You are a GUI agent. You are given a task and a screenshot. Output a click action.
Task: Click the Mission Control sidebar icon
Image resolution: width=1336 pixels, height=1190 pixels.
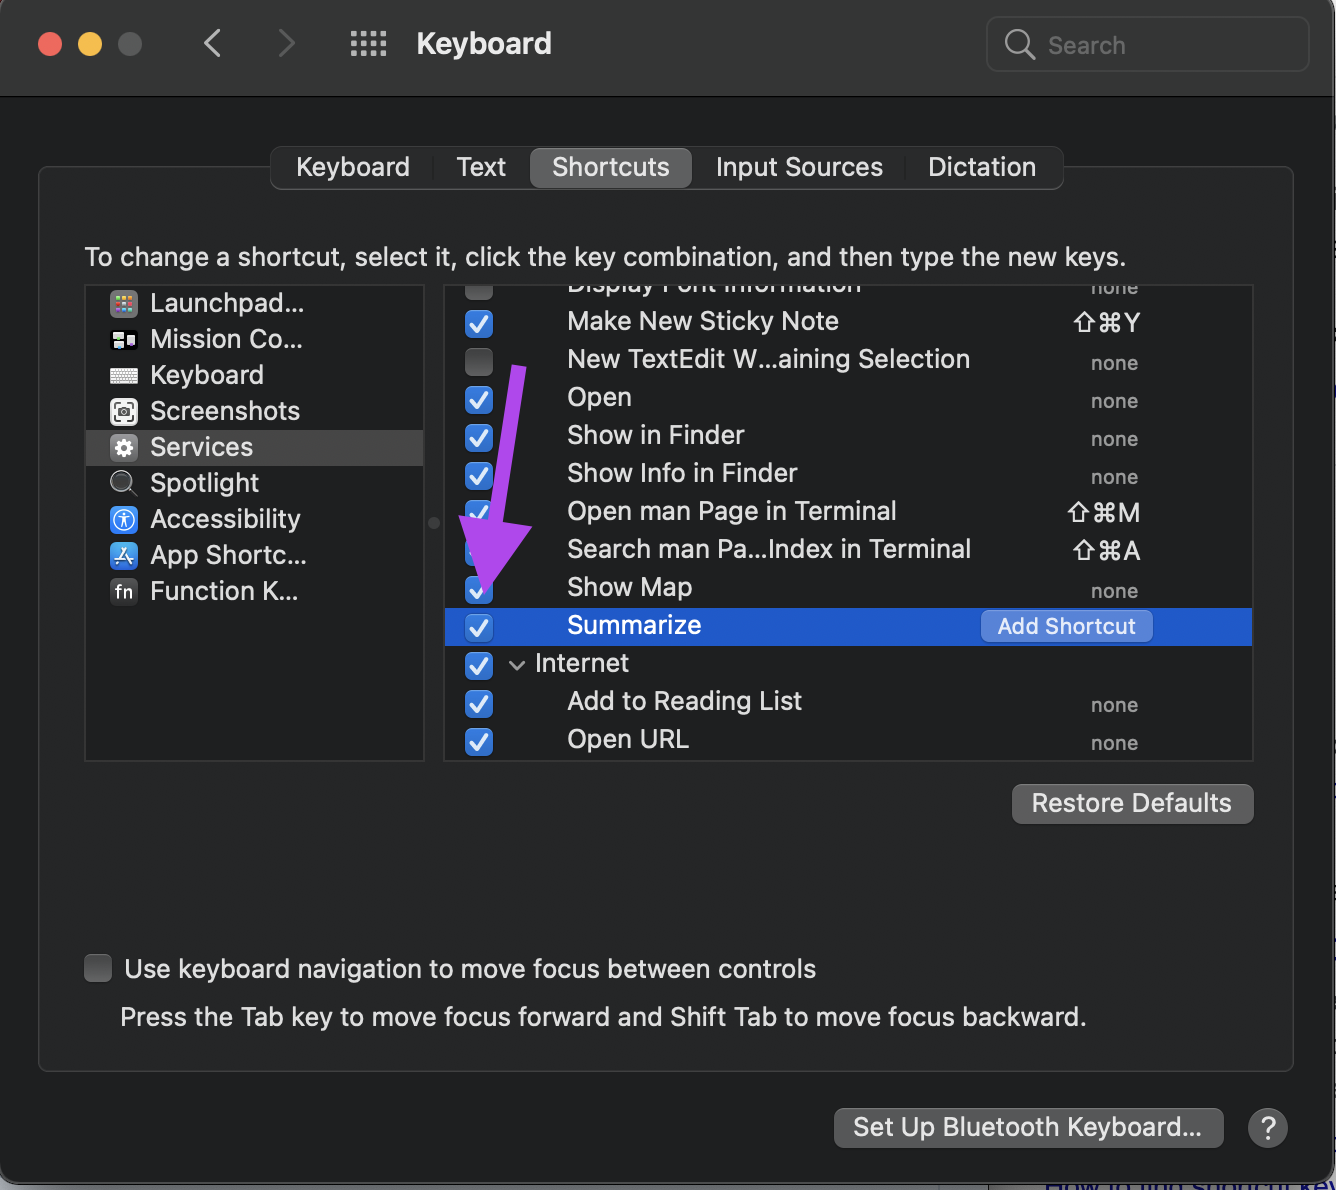click(x=124, y=339)
